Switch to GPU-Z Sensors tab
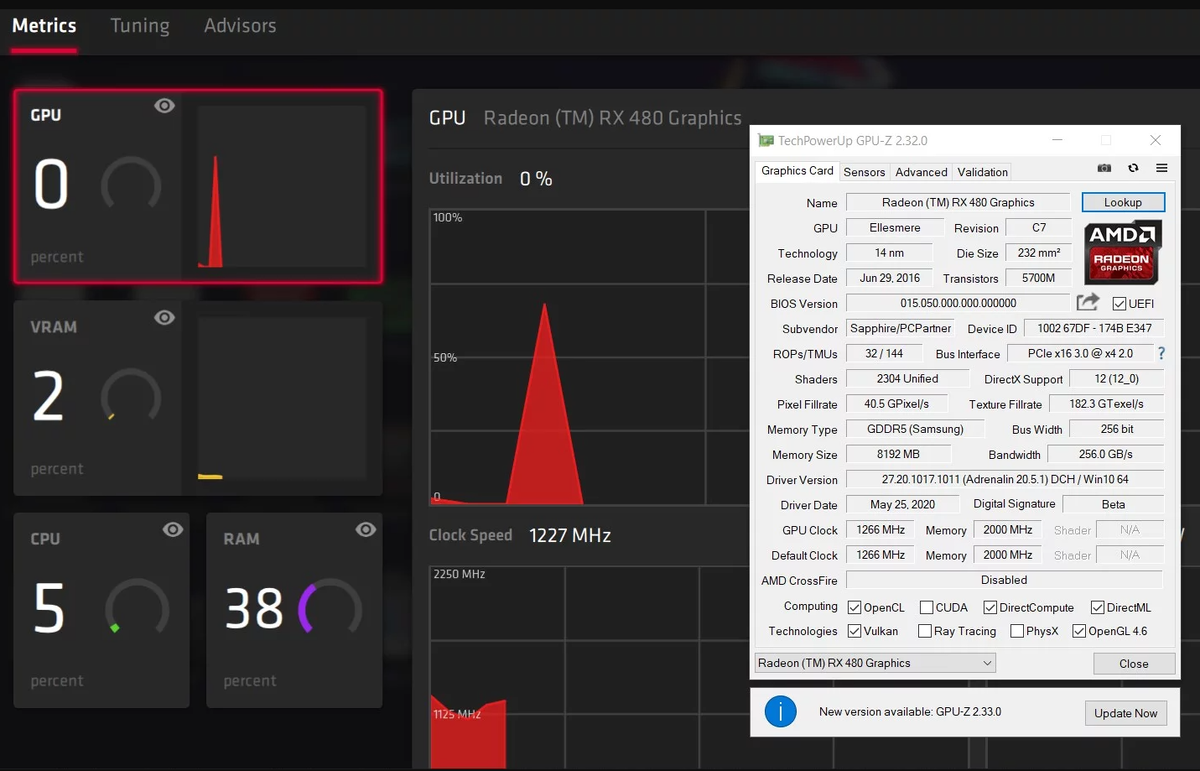 [x=864, y=172]
